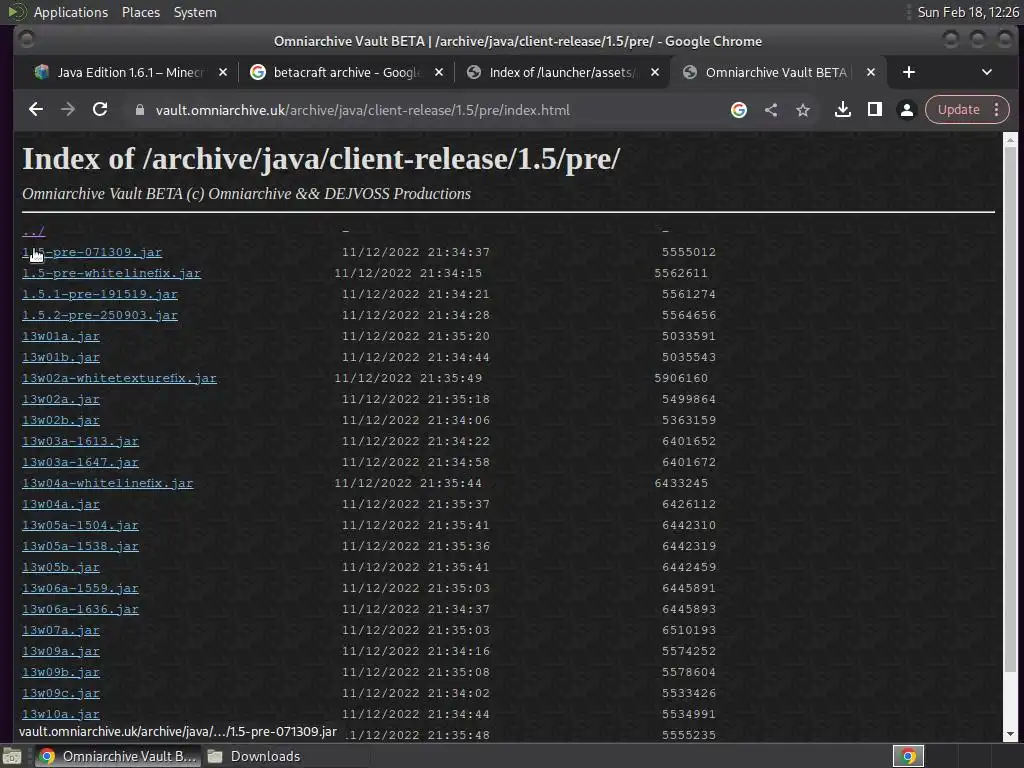The width and height of the screenshot is (1024, 768).
Task: Open the 13w09c.jar link
Action: coord(61,693)
